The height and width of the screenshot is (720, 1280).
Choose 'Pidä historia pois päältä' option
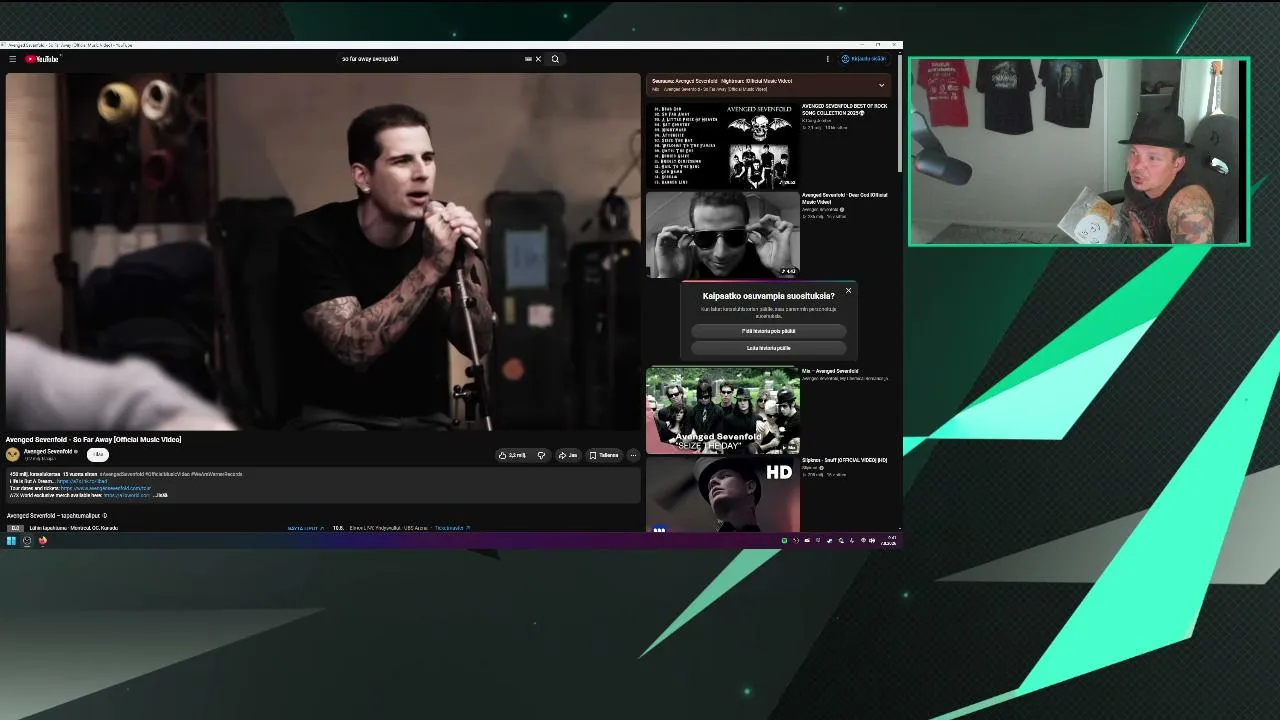pos(768,331)
